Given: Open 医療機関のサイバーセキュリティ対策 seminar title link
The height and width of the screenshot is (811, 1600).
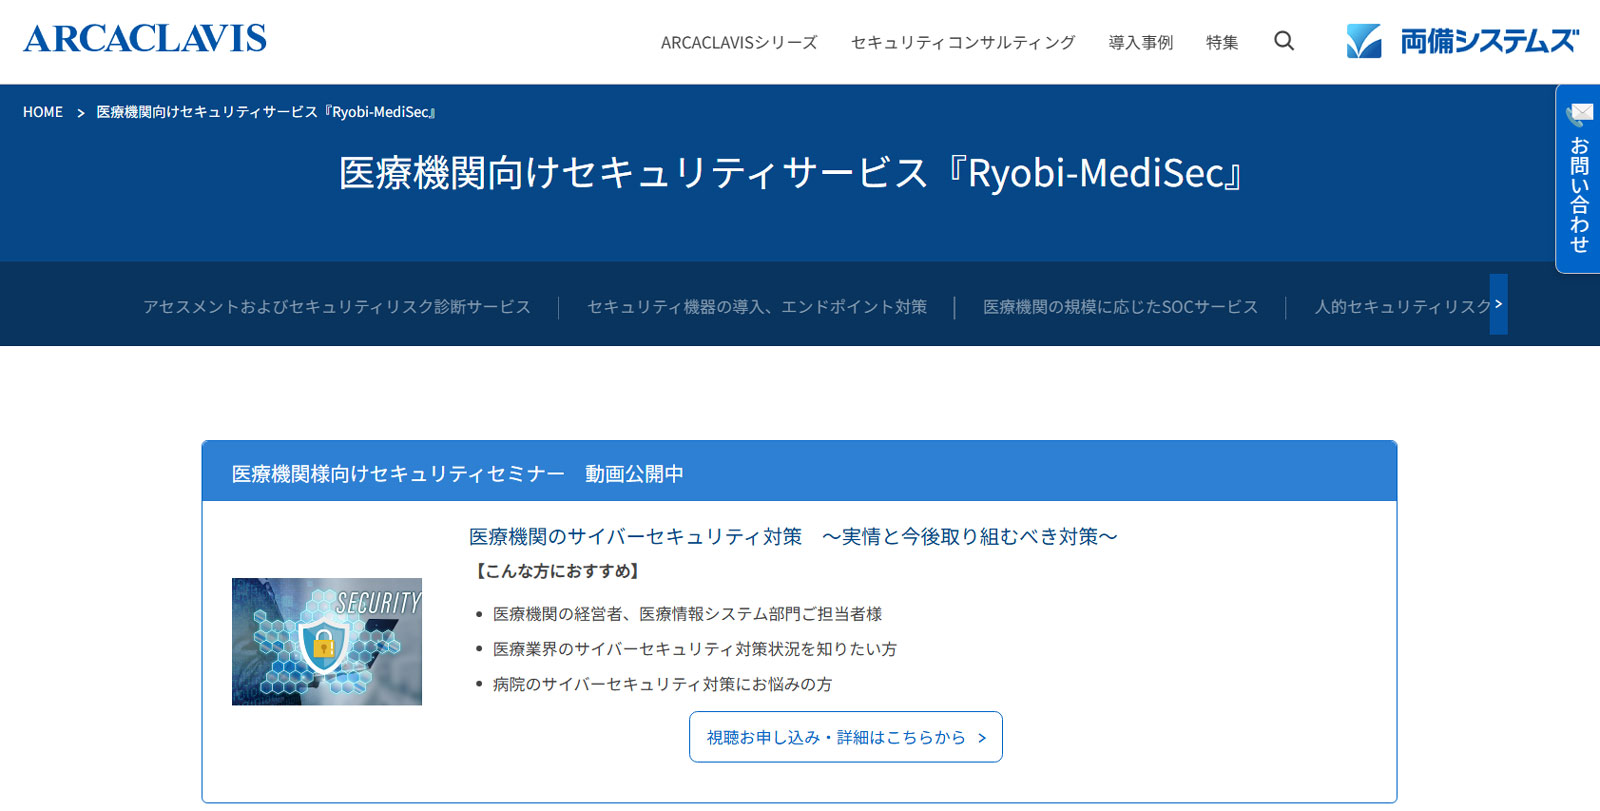Looking at the screenshot, I should (x=793, y=537).
